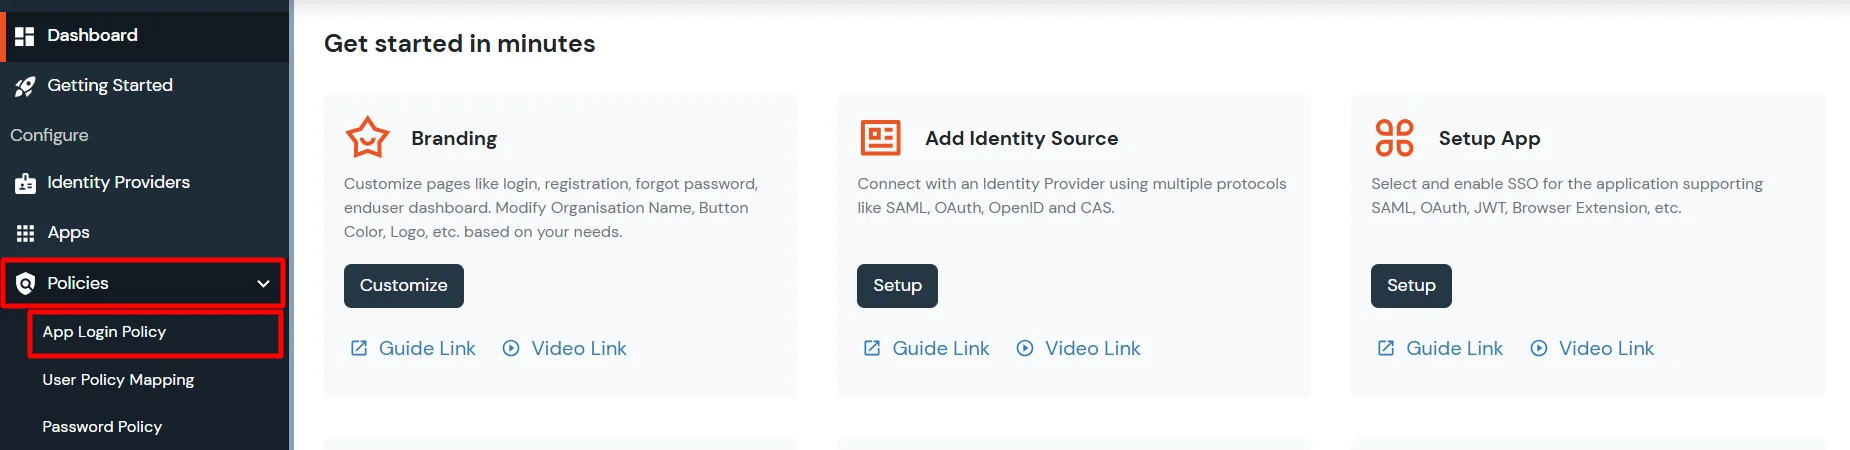This screenshot has height=450, width=1850.
Task: Click the Configure section label
Action: [x=49, y=135]
